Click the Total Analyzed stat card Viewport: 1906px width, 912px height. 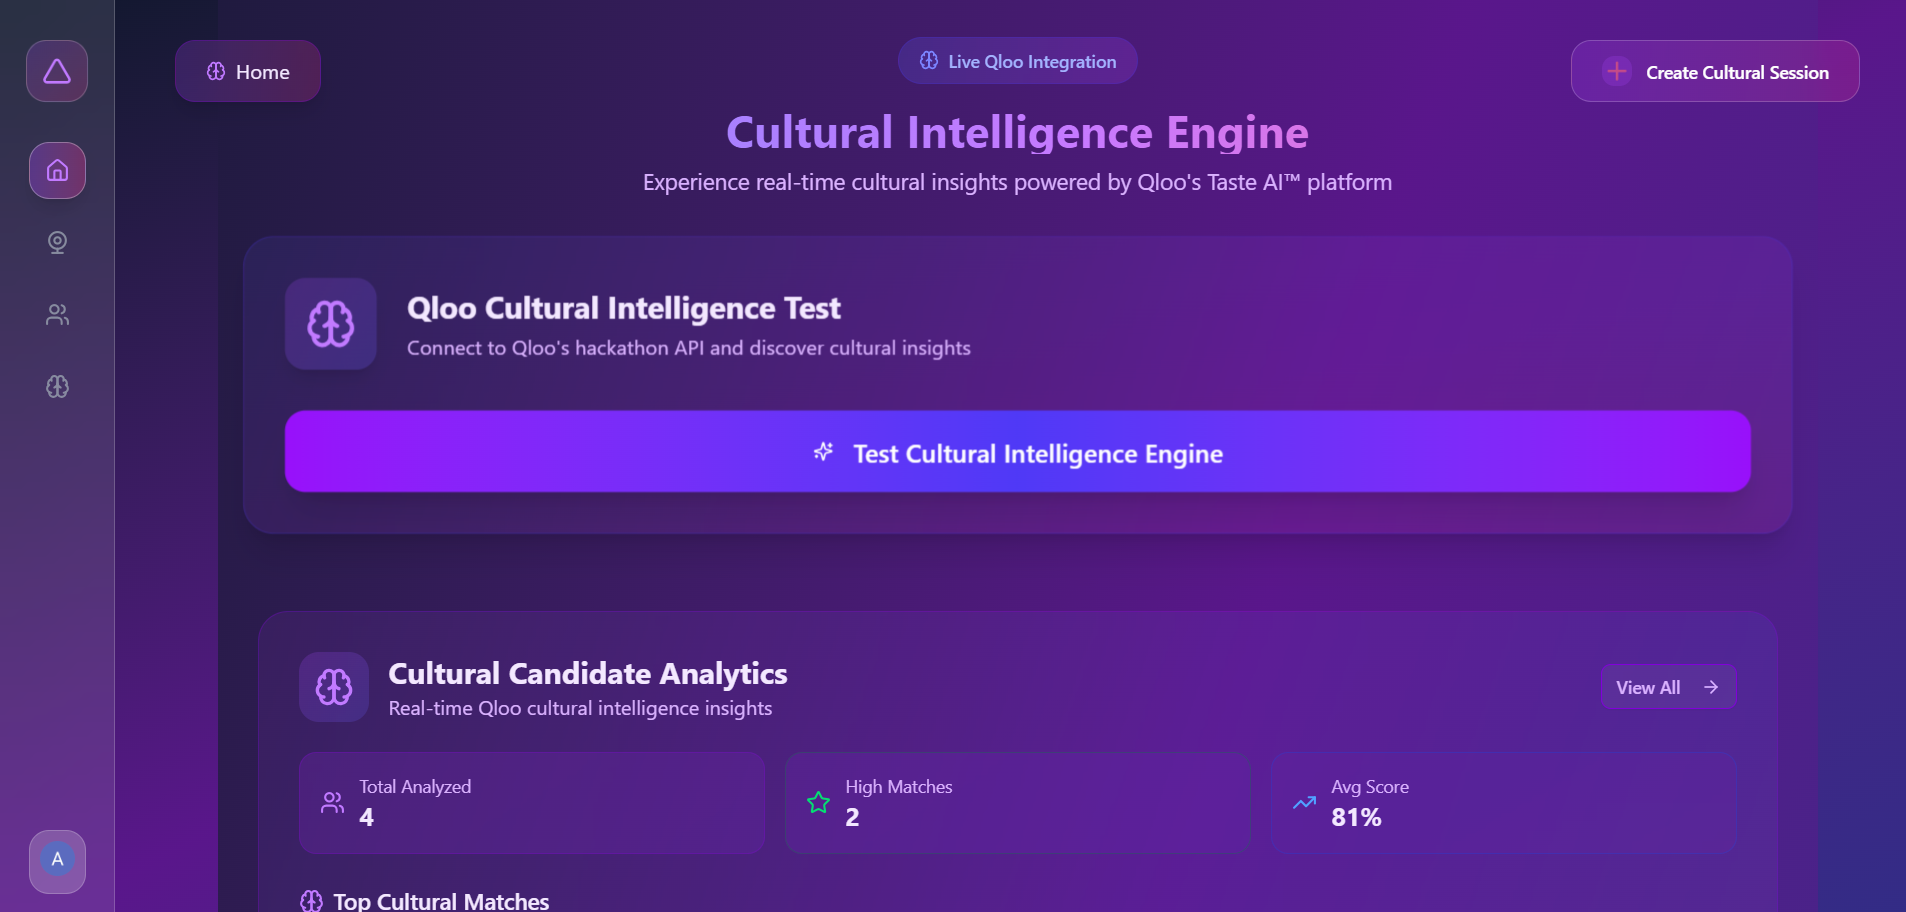[532, 803]
